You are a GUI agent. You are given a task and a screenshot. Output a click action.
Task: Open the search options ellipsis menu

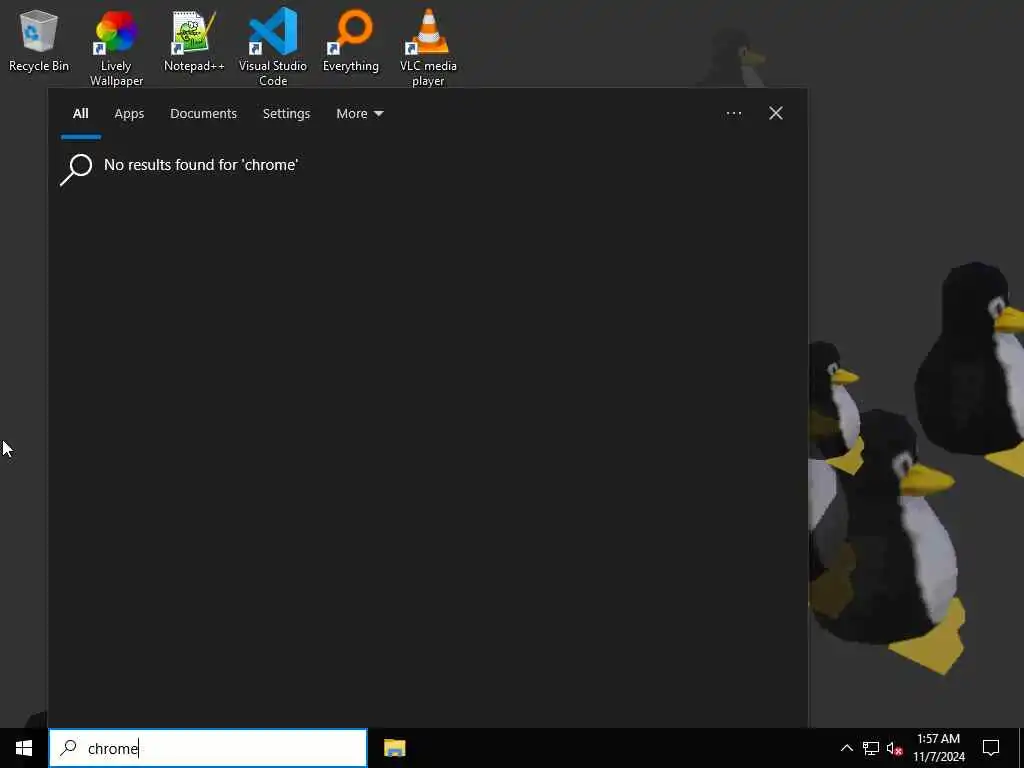(733, 114)
